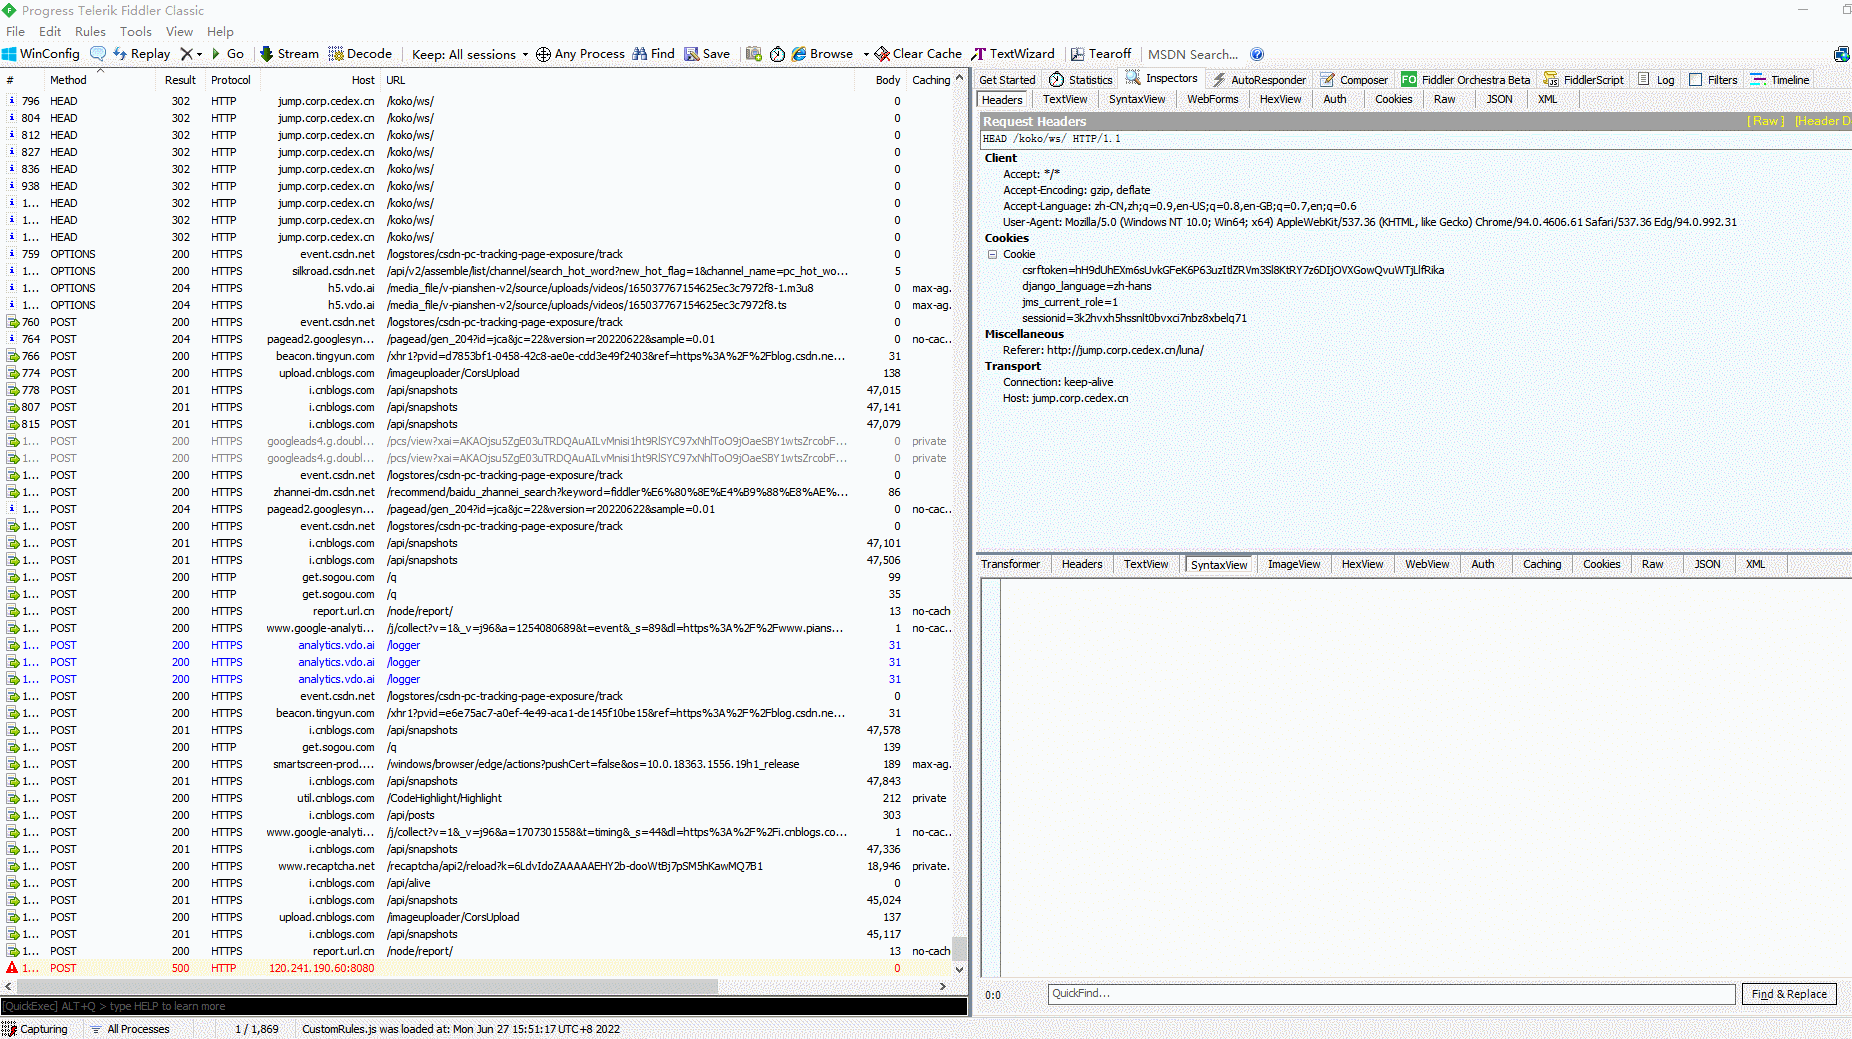This screenshot has width=1852, height=1039.
Task: Click Clear Cache in the toolbar
Action: pyautogui.click(x=918, y=54)
